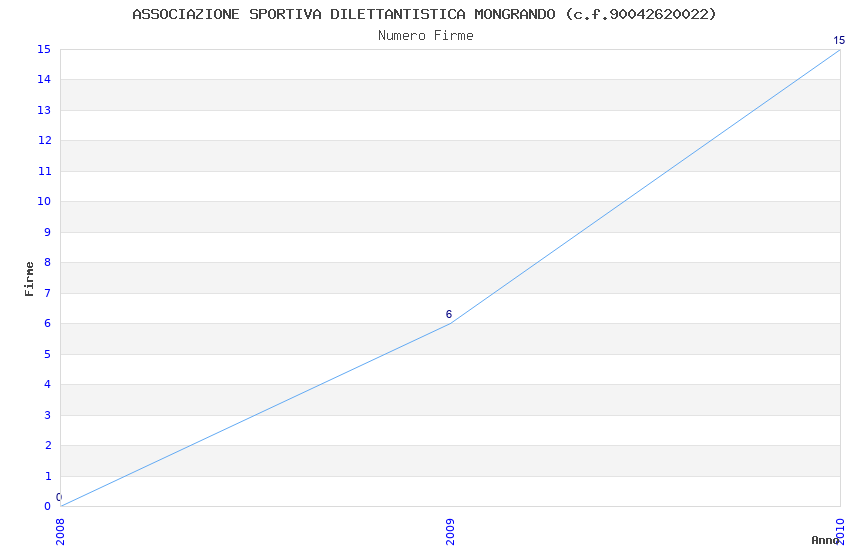Screen dimensions: 850x550
Task: Click the y-axis tick label 14
Action: coord(44,79)
